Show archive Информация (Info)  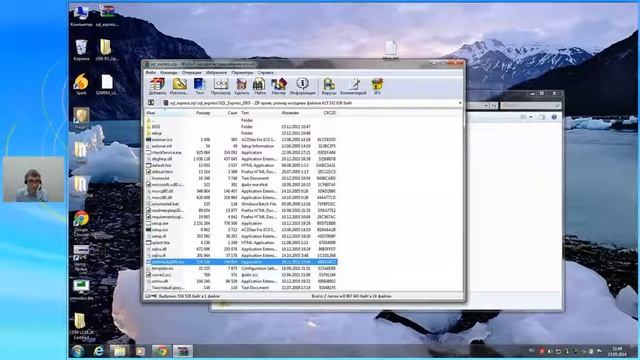(302, 87)
